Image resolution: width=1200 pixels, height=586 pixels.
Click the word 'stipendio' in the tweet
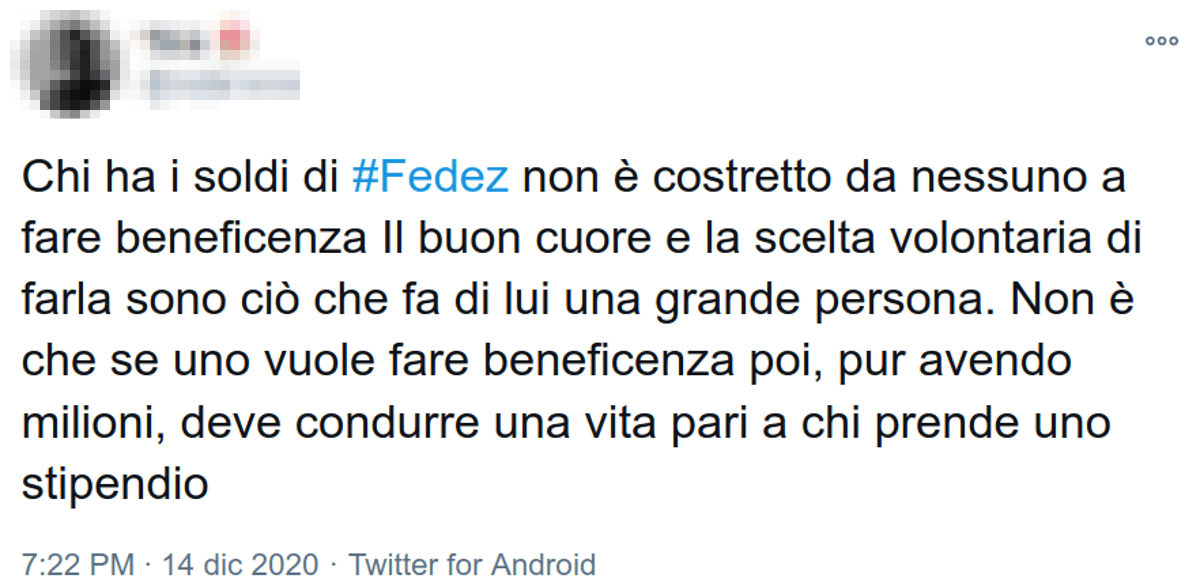(115, 484)
